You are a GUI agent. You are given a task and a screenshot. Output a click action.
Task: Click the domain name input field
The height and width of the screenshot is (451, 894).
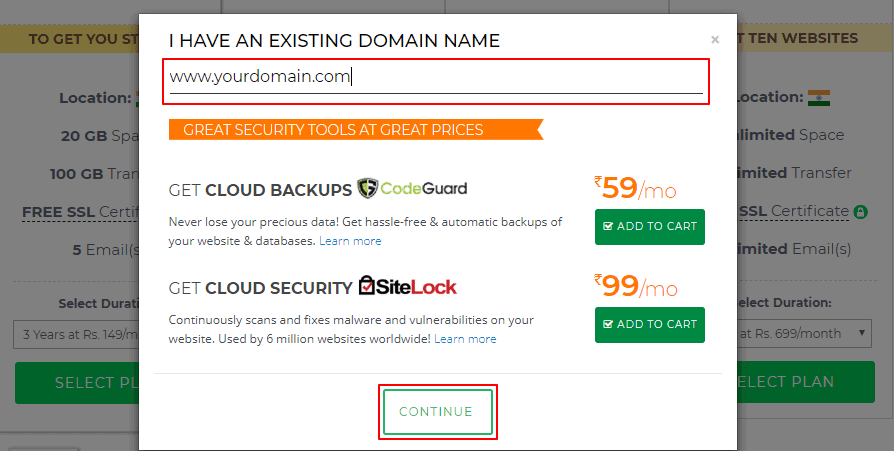click(436, 77)
